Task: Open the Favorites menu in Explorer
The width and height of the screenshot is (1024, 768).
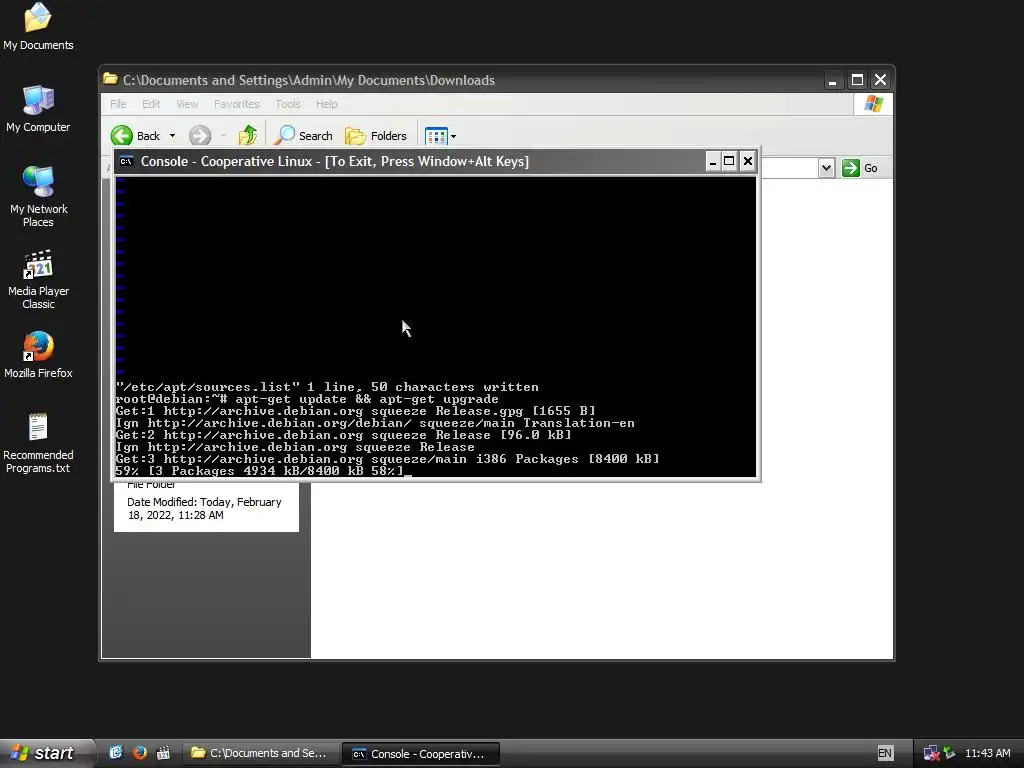Action: tap(236, 104)
